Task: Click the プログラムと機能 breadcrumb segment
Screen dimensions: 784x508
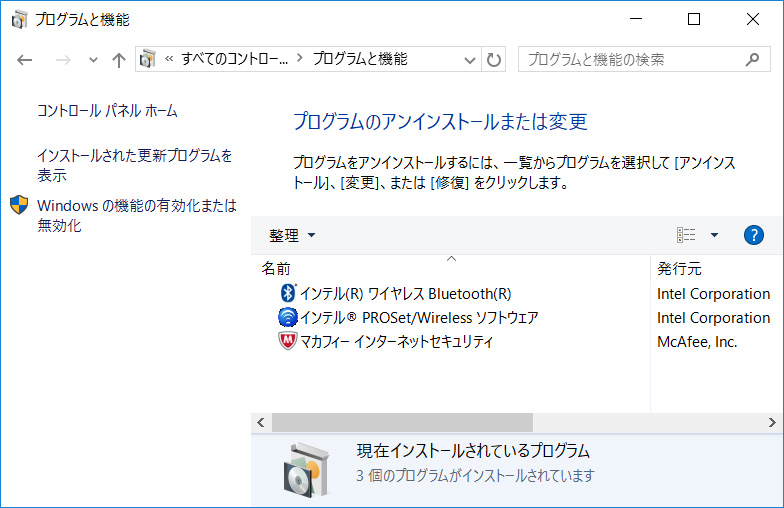Action: coord(360,59)
